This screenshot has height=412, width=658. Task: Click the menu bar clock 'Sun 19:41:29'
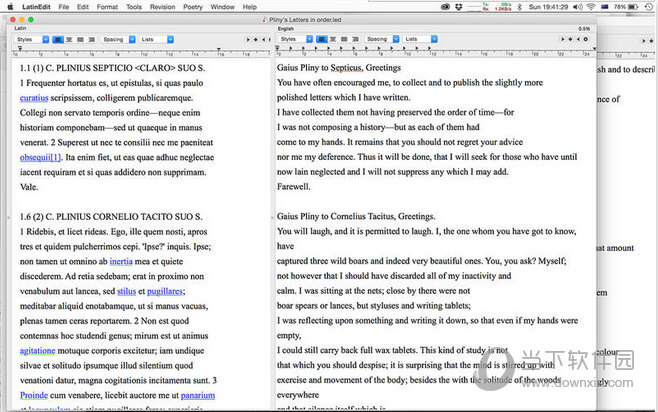click(x=548, y=7)
